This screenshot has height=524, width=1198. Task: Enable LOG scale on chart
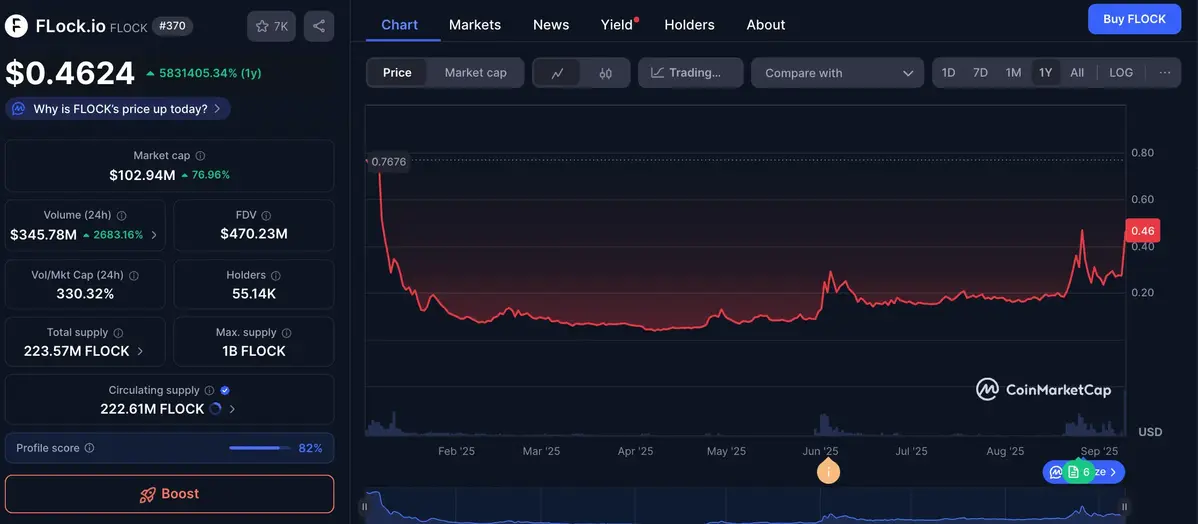pos(1121,73)
